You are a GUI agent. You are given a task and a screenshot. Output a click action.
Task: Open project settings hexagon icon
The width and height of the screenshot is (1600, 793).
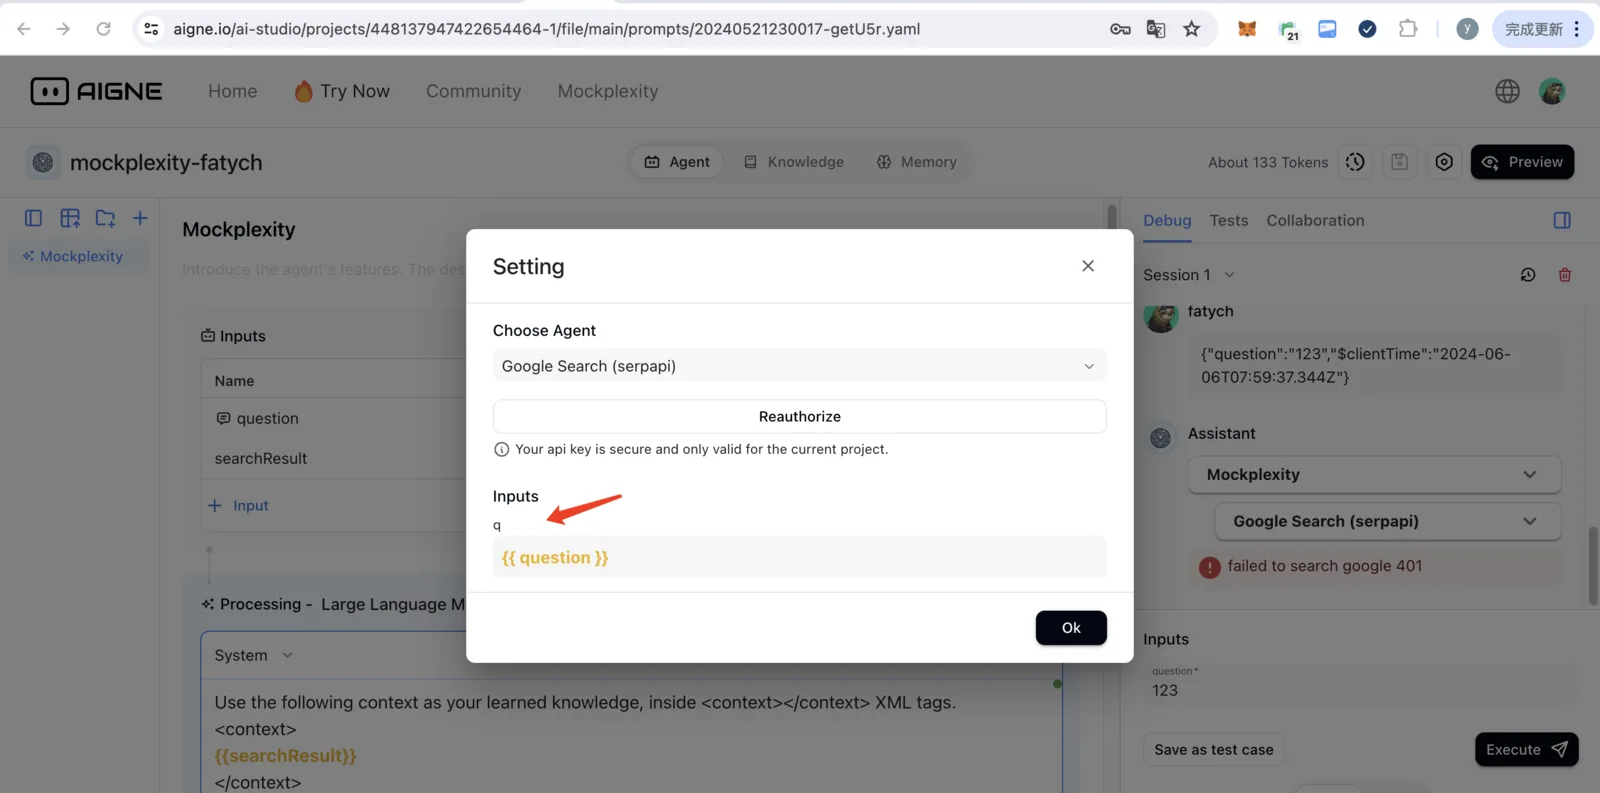tap(1444, 162)
